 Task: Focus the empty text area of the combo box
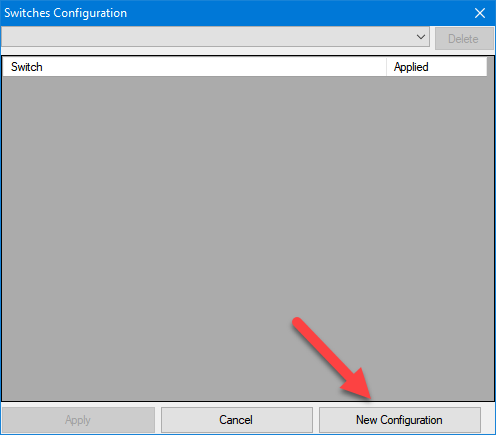207,37
